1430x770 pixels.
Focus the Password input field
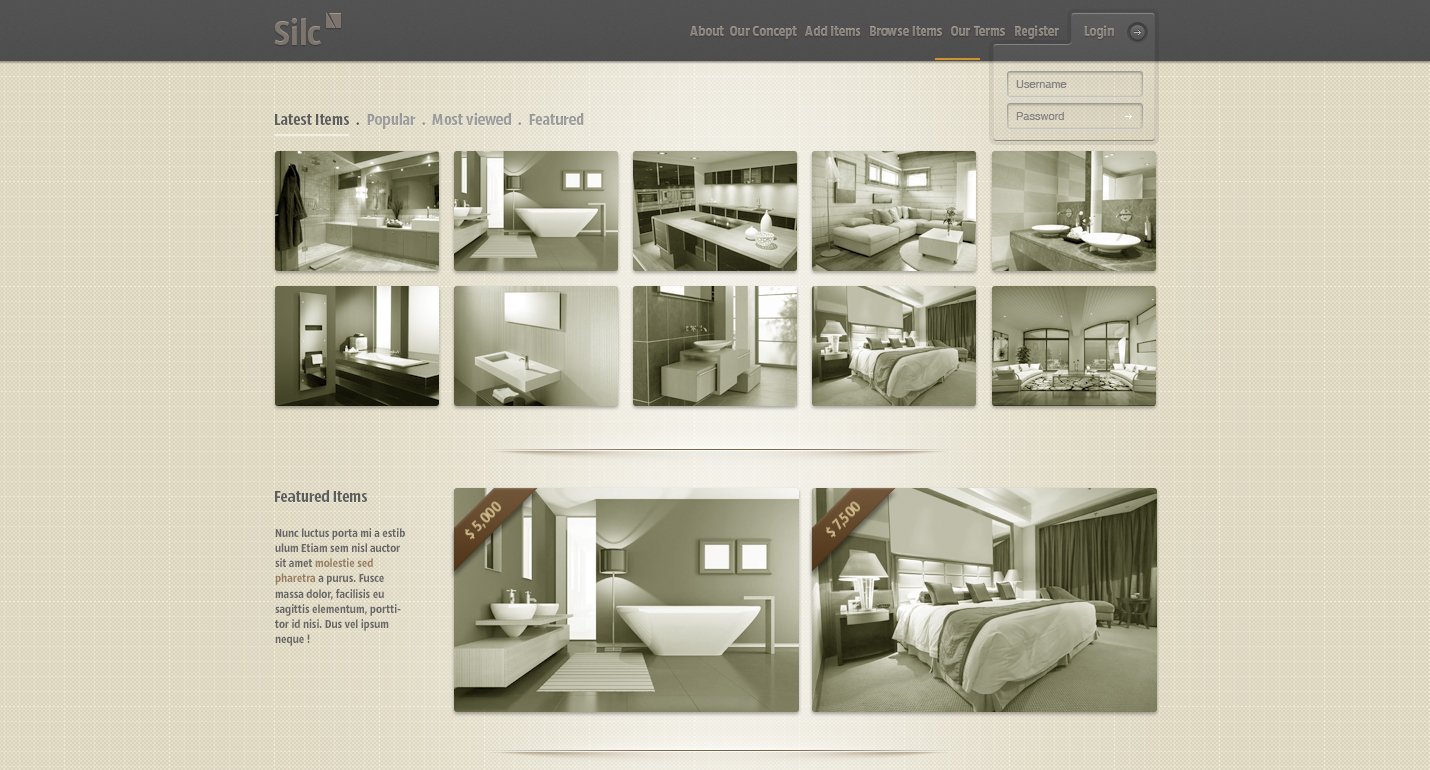point(1062,116)
